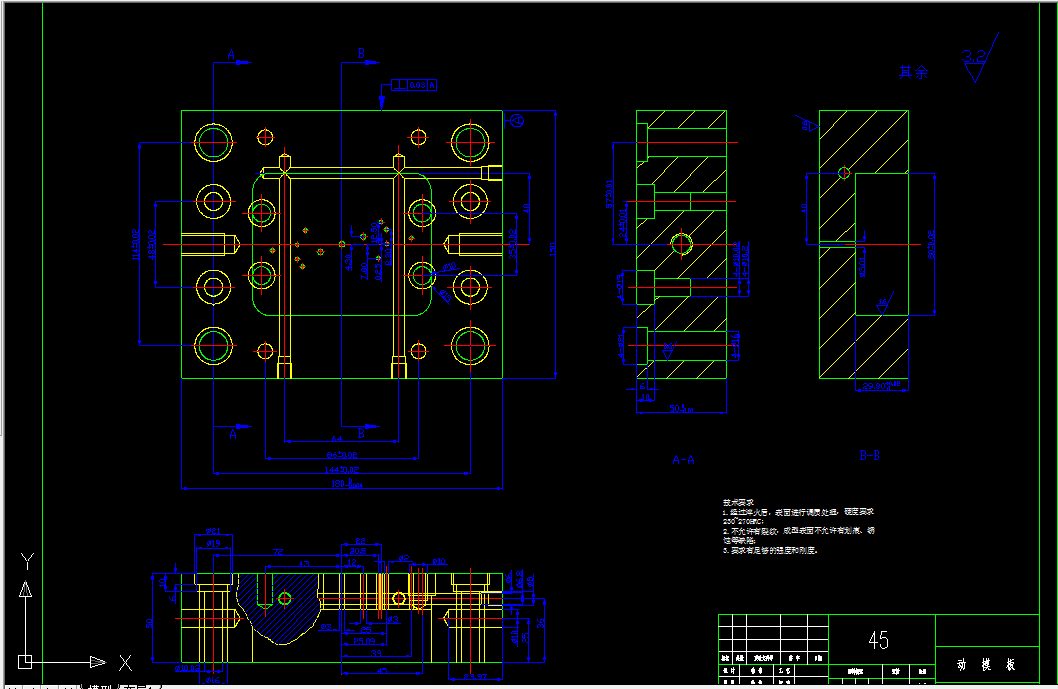1058x689 pixels.
Task: Select the B-B section view label
Action: 870,456
